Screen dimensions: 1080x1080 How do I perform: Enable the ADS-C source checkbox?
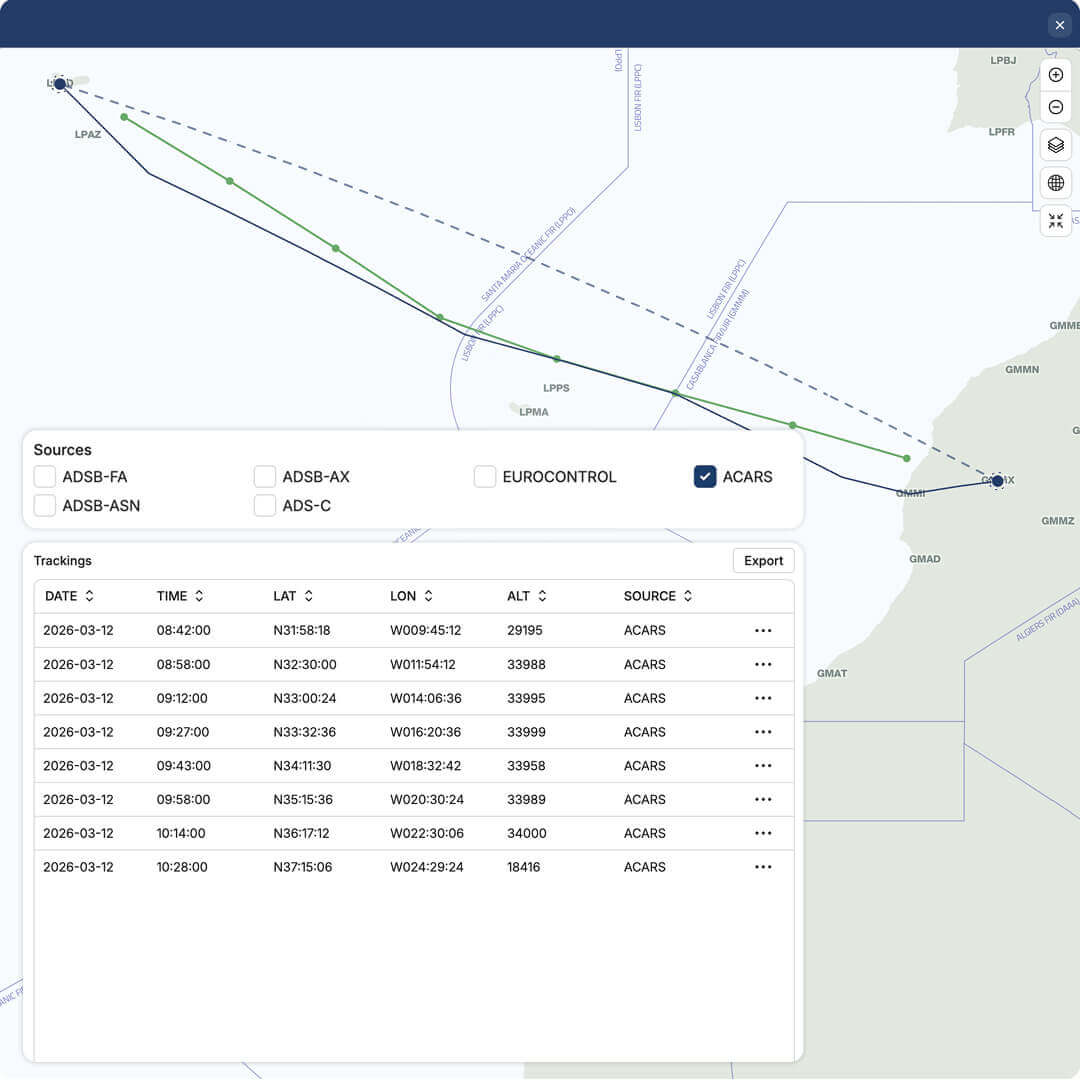click(264, 506)
